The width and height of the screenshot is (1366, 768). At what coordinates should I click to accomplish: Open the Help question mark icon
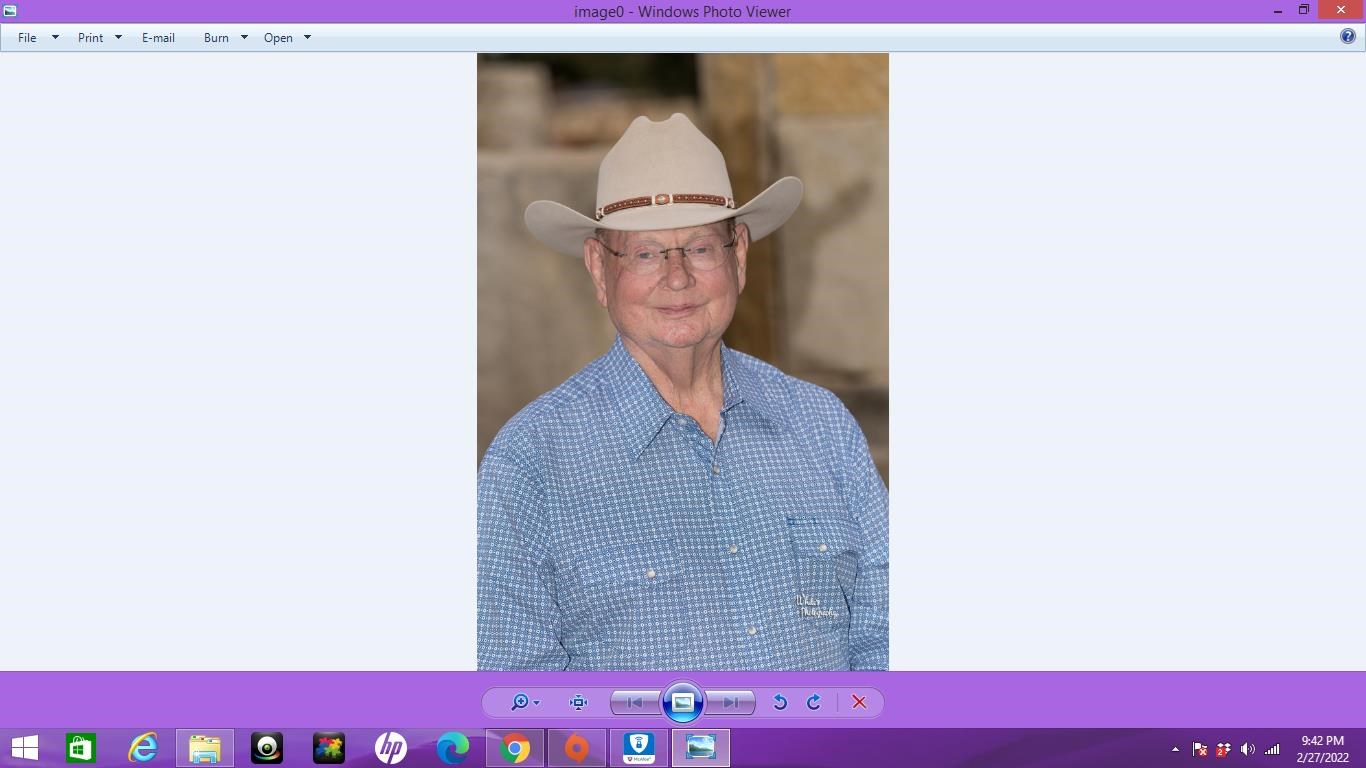point(1348,37)
